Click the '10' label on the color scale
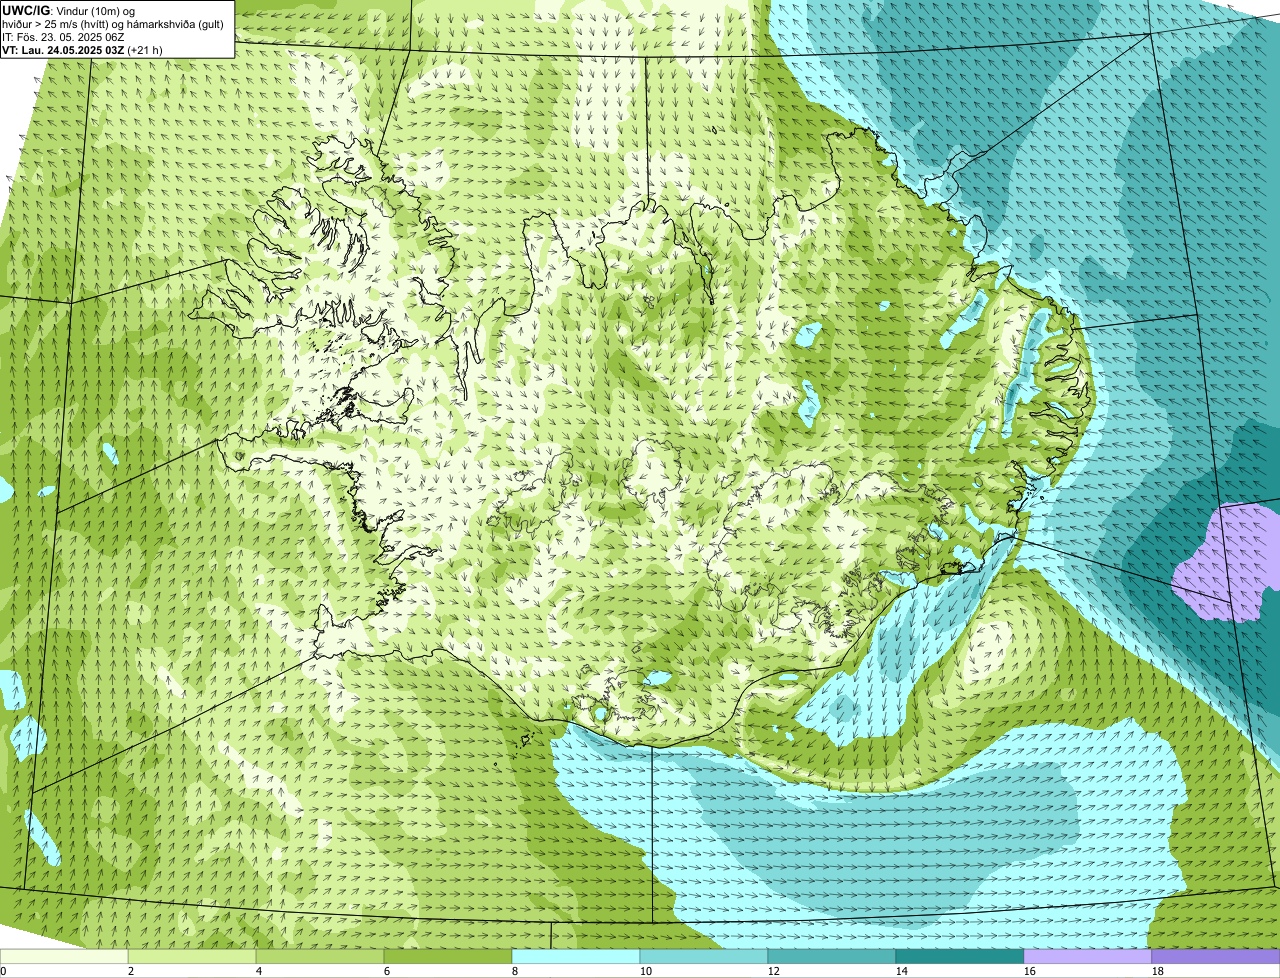This screenshot has width=1280, height=978. [645, 971]
